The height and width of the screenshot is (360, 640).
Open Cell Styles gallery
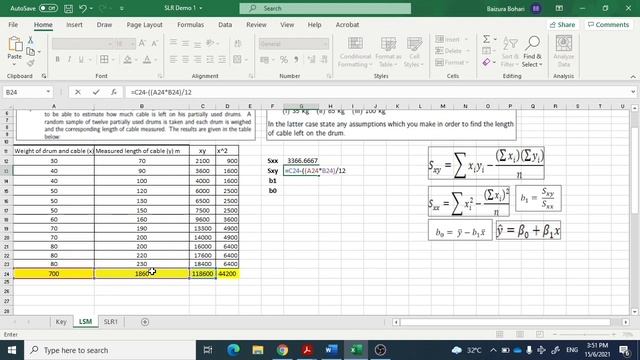pos(414,52)
